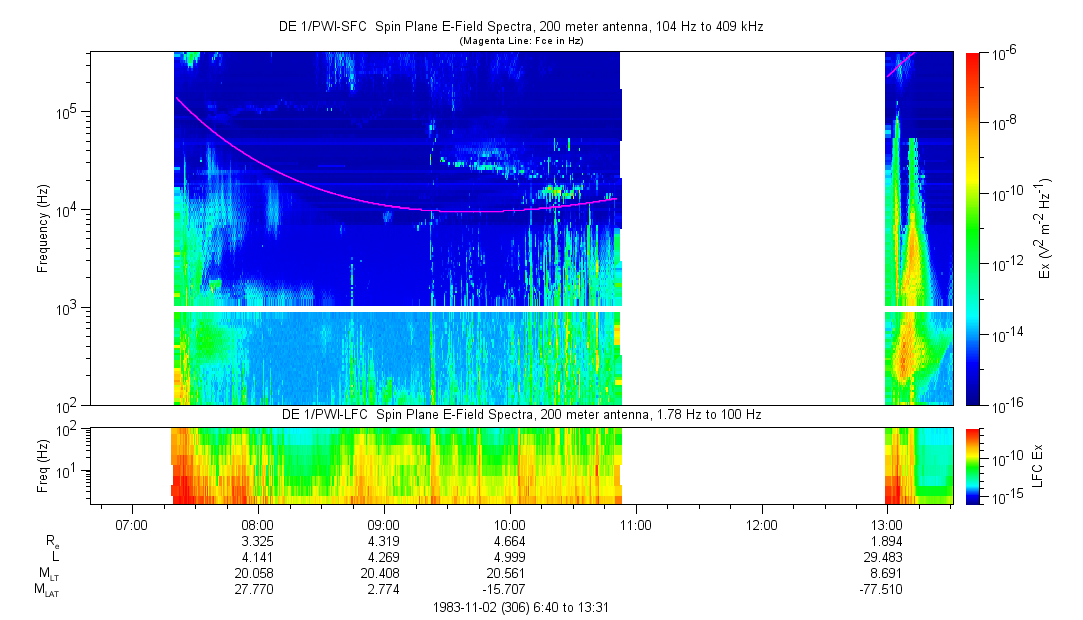Click the dark blue bottom of Ex colorbar
The width and height of the screenshot is (1083, 620).
pos(972,397)
